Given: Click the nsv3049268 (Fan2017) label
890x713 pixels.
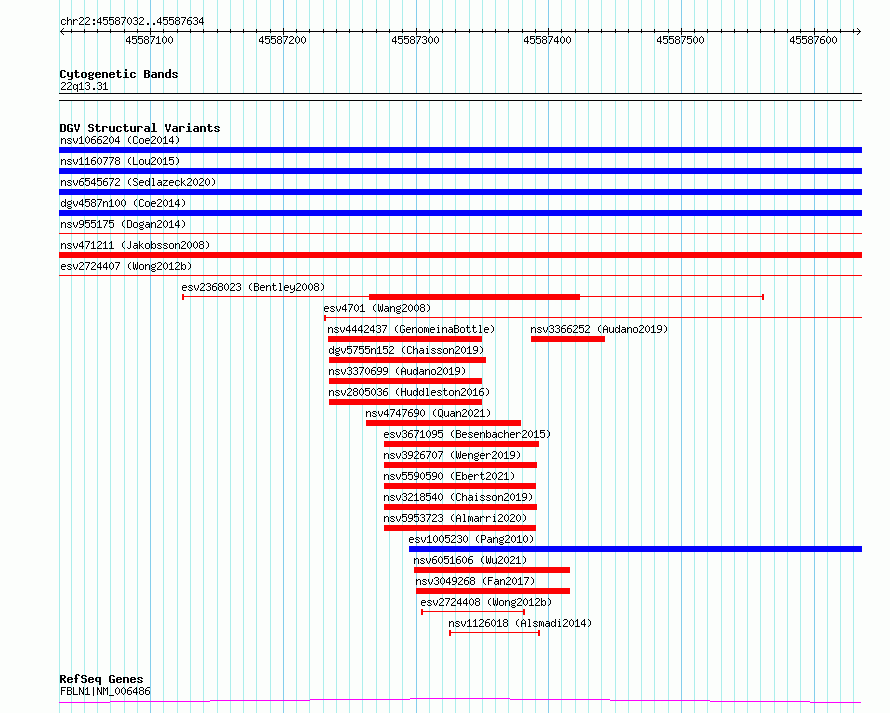Looking at the screenshot, I should 475,581.
